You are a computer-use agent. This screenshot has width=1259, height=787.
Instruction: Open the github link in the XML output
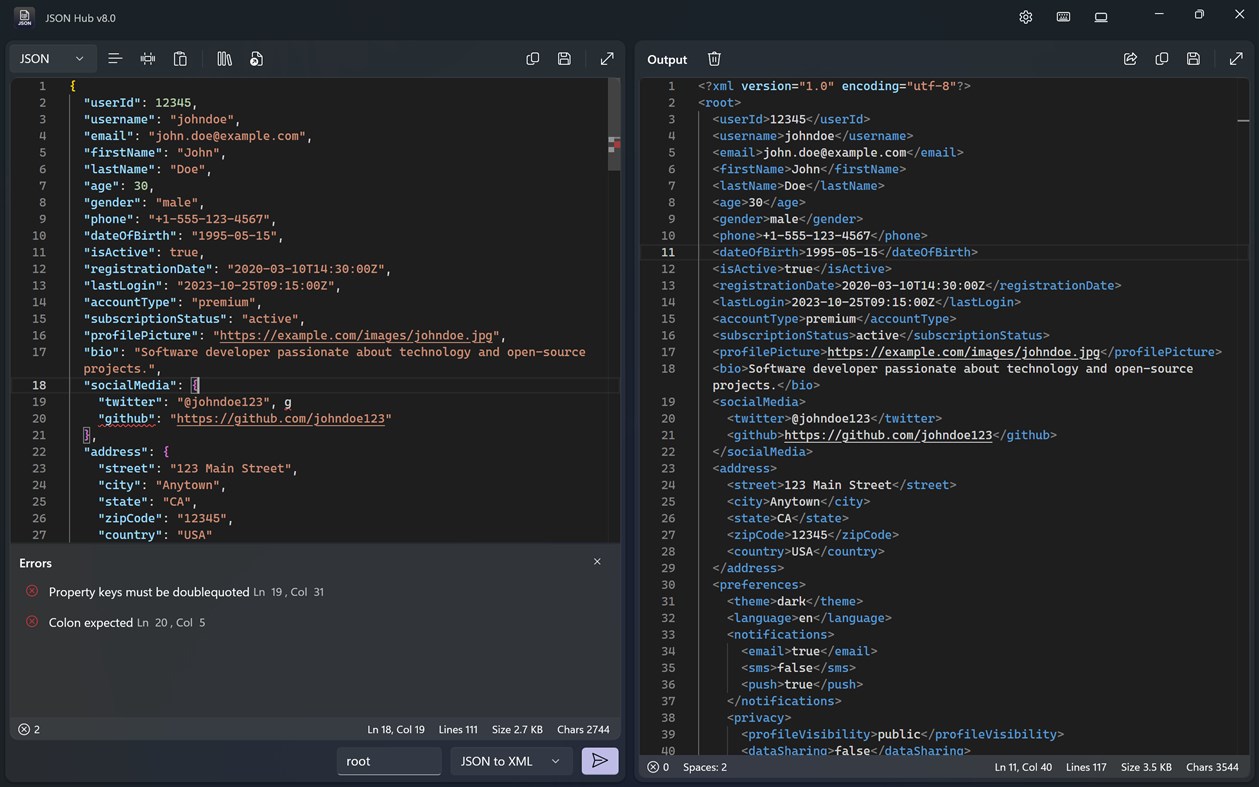[x=888, y=435]
